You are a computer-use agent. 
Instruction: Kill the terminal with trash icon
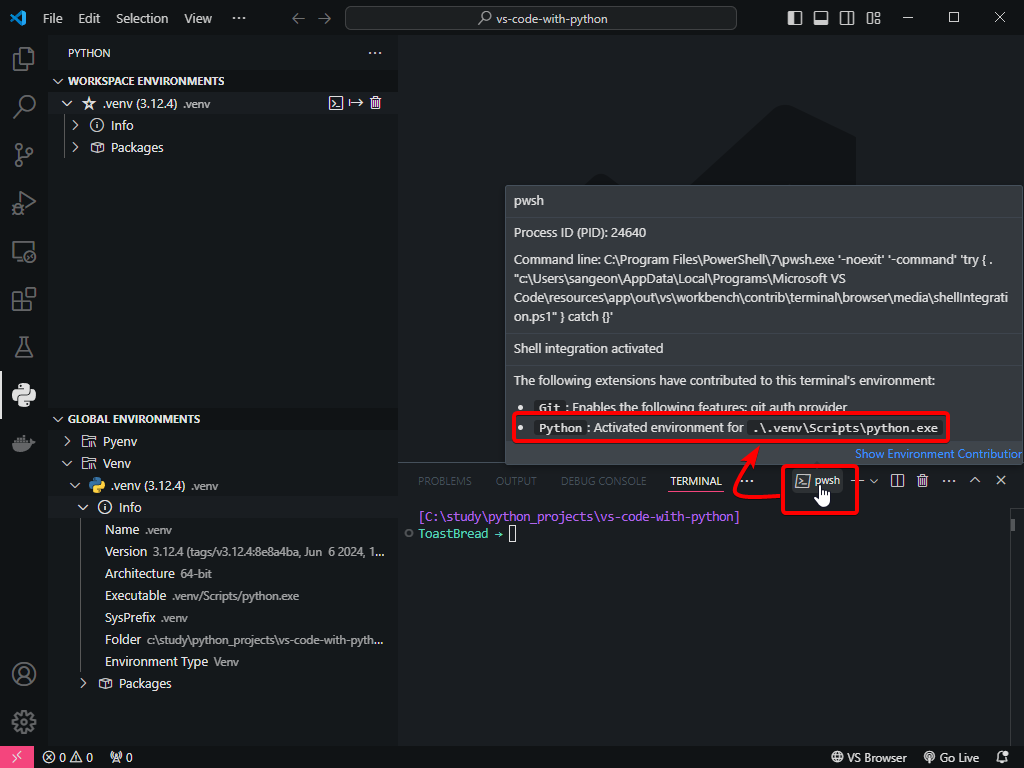pyautogui.click(x=922, y=481)
